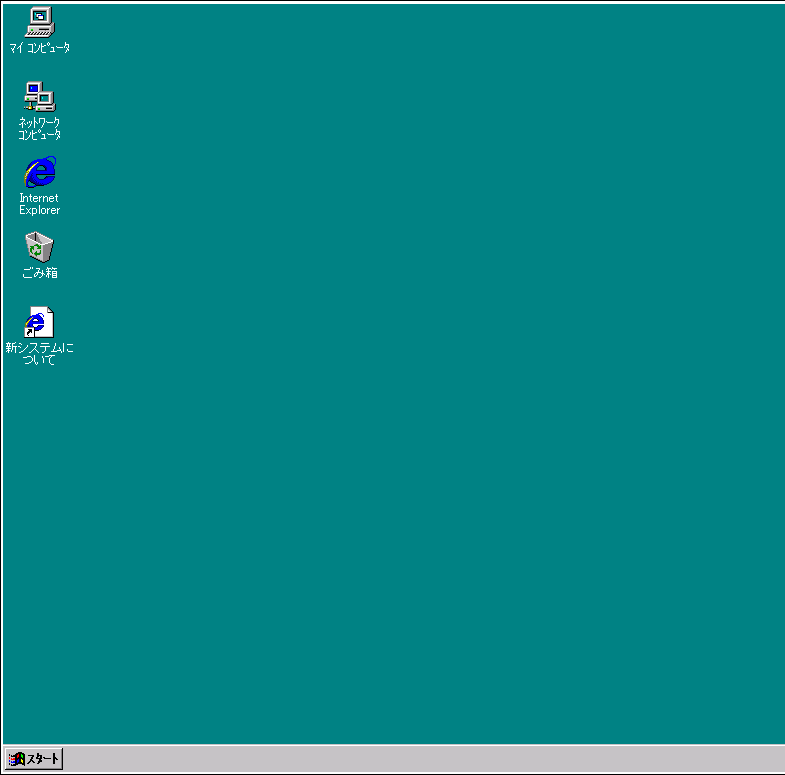Click the Internet Explorer label text
This screenshot has width=785, height=775.
[x=40, y=204]
